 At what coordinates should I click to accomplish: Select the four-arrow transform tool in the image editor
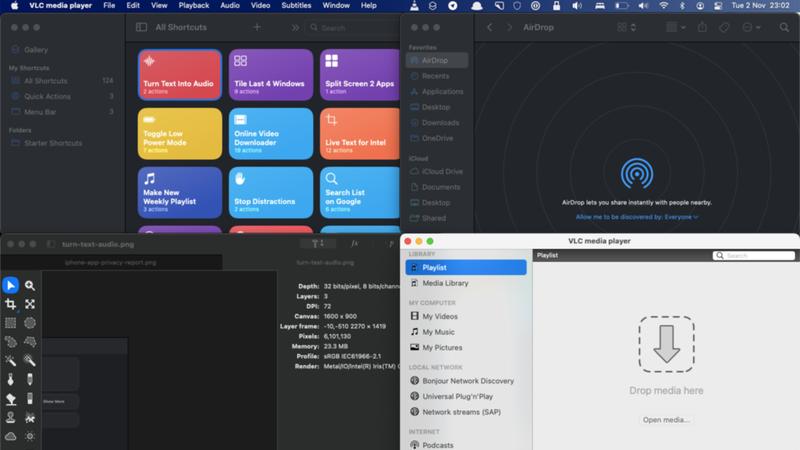pyautogui.click(x=30, y=304)
